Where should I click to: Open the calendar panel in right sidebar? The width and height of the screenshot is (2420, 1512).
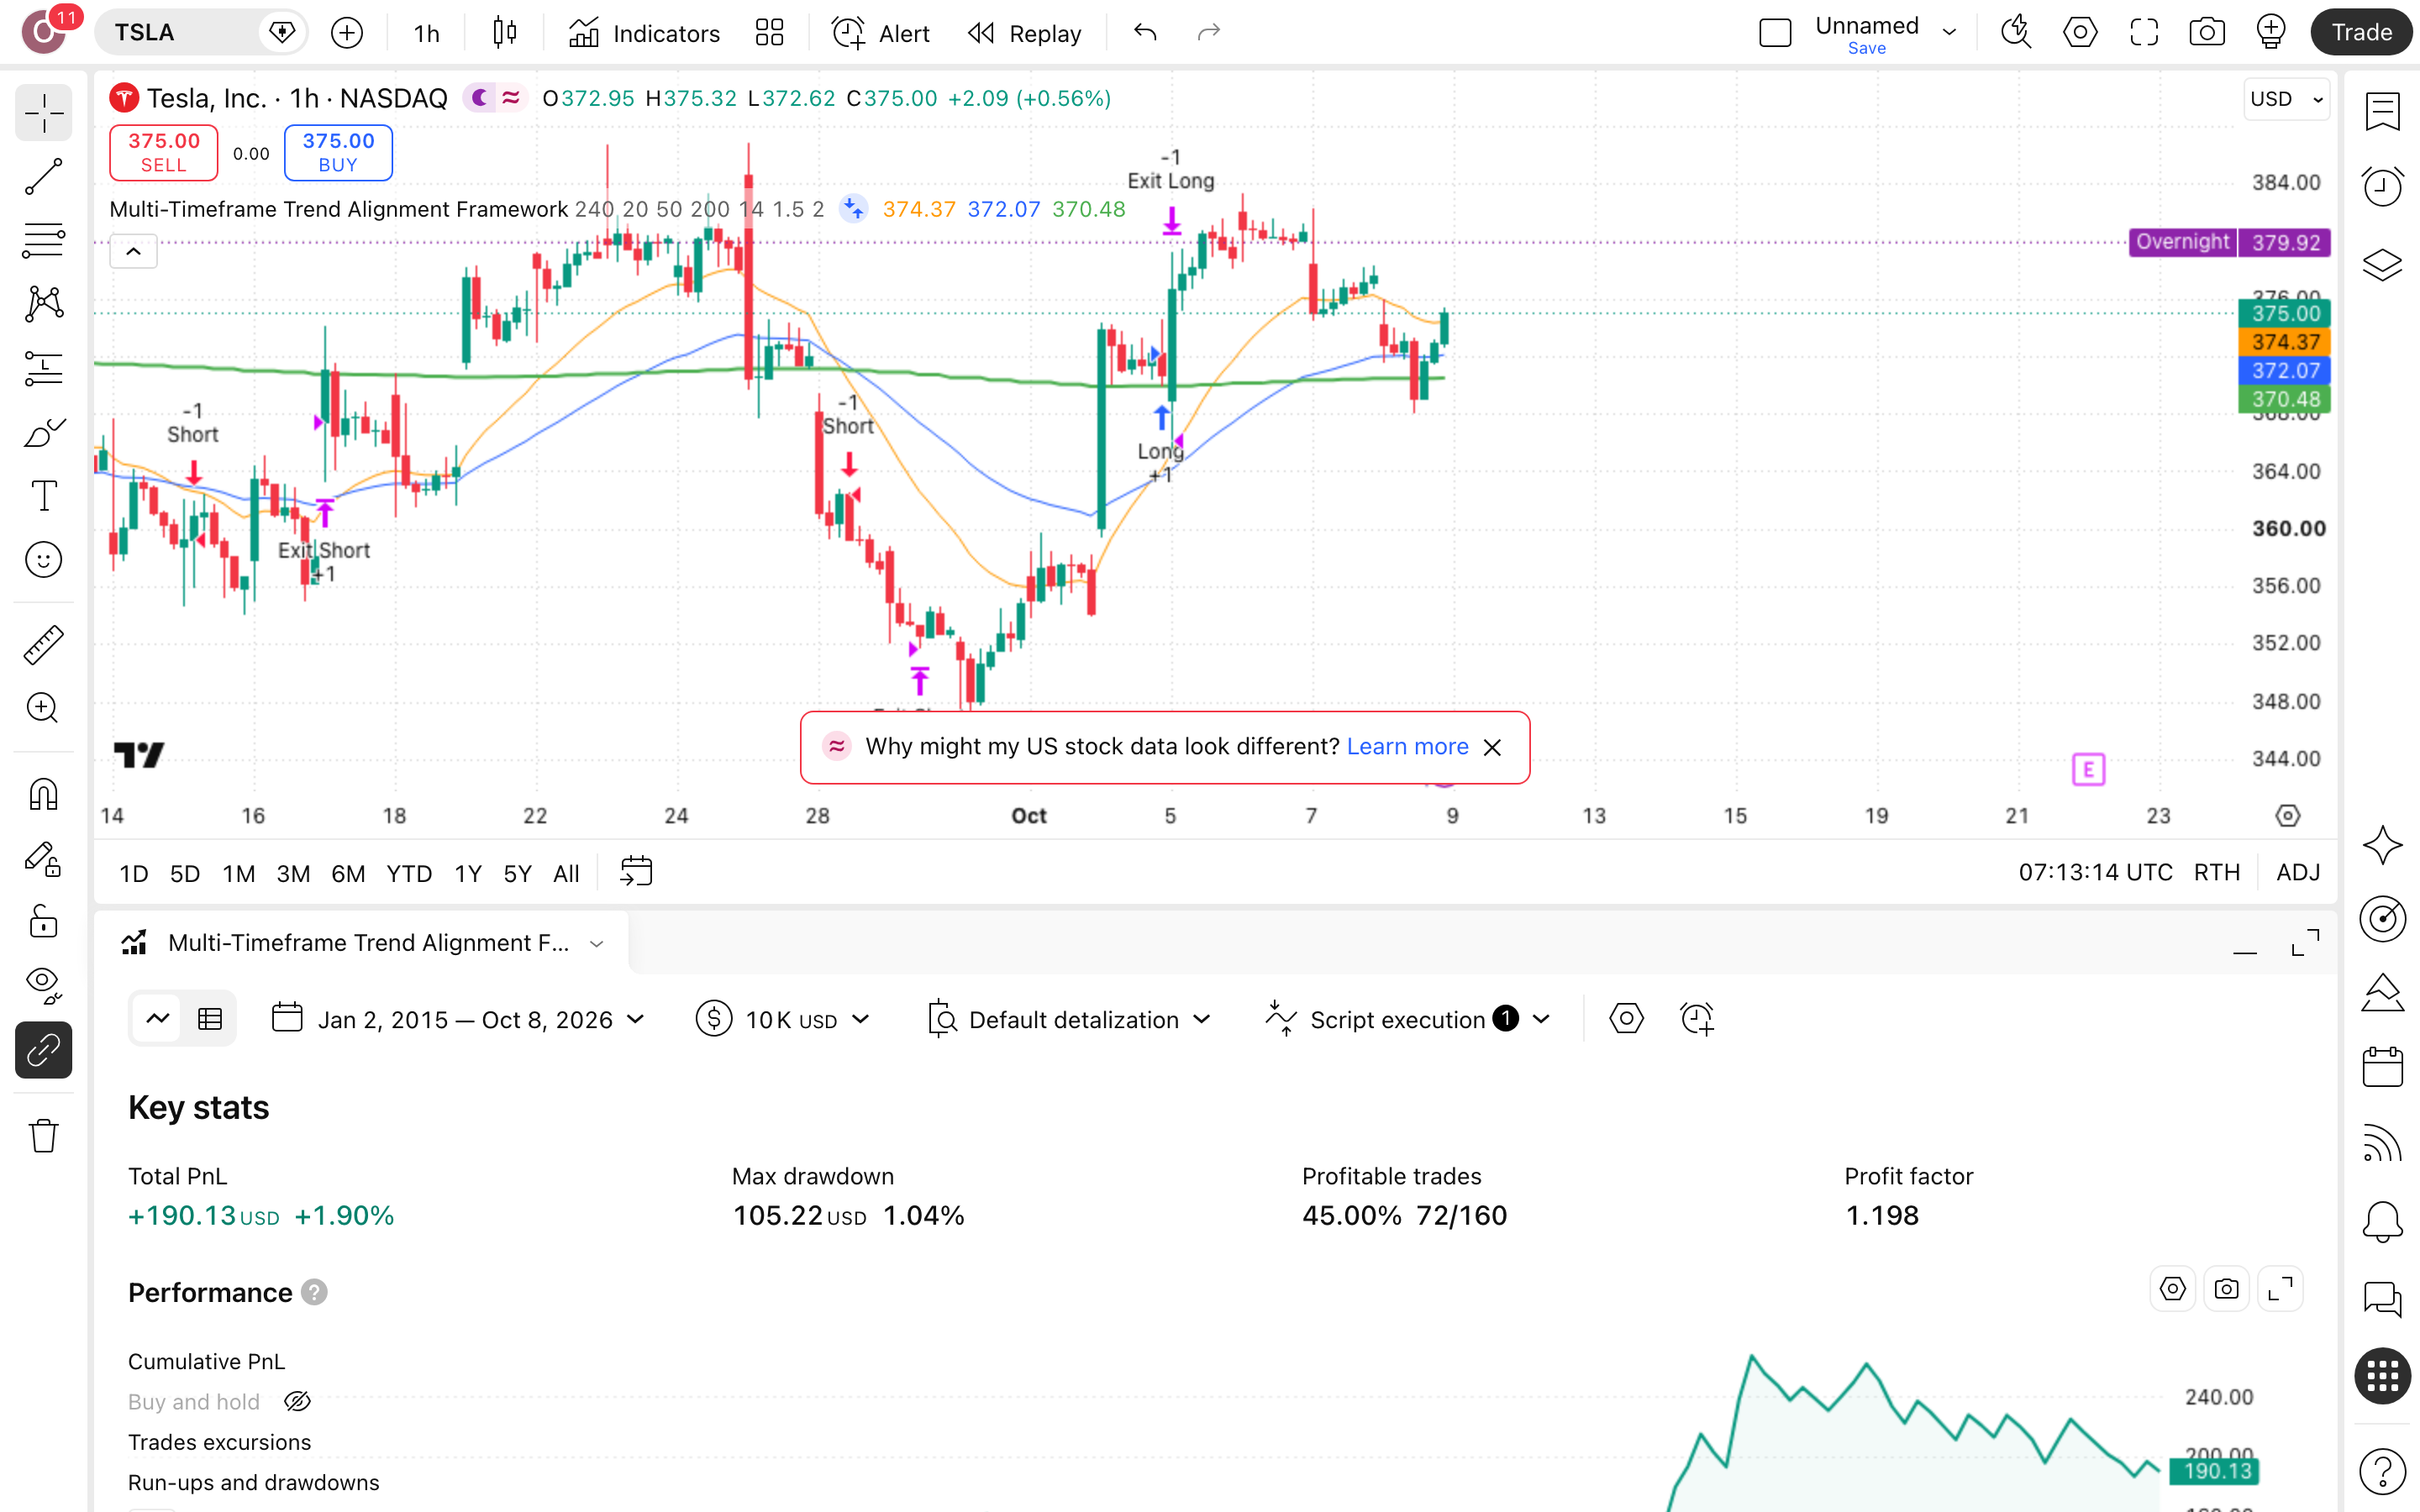click(x=2382, y=1066)
